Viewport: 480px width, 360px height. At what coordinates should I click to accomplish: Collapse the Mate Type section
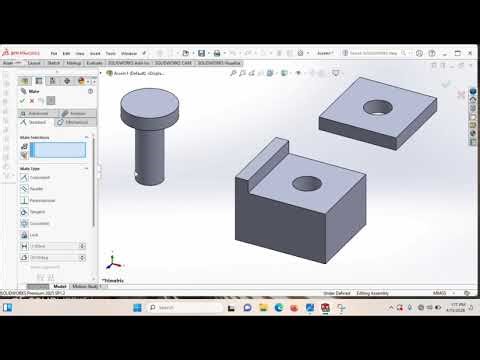86,169
